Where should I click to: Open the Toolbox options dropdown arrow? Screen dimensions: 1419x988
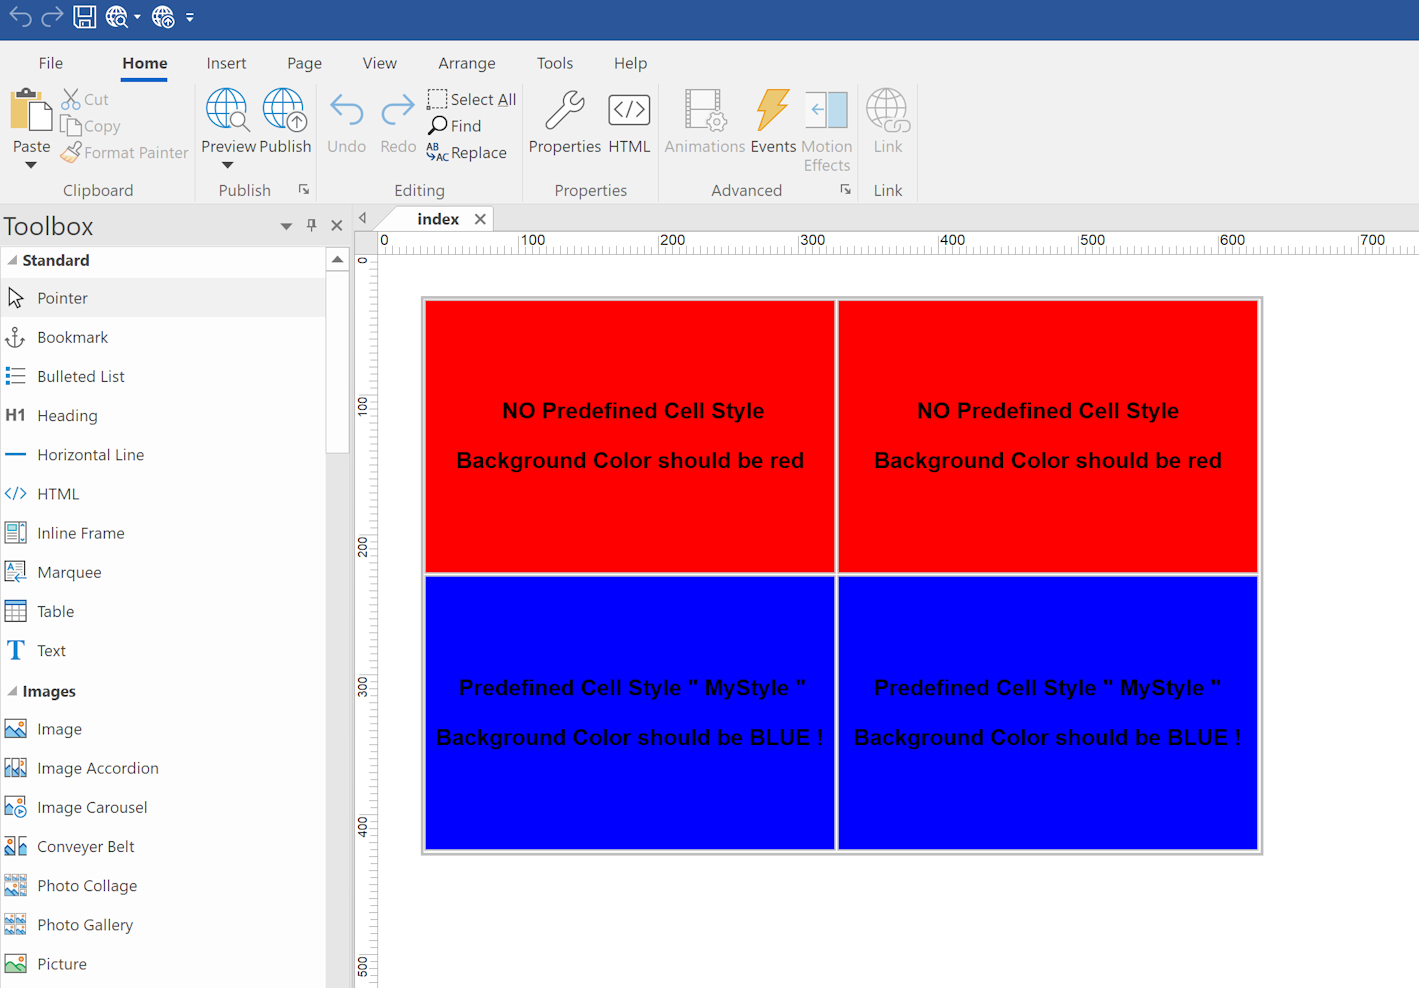coord(286,226)
